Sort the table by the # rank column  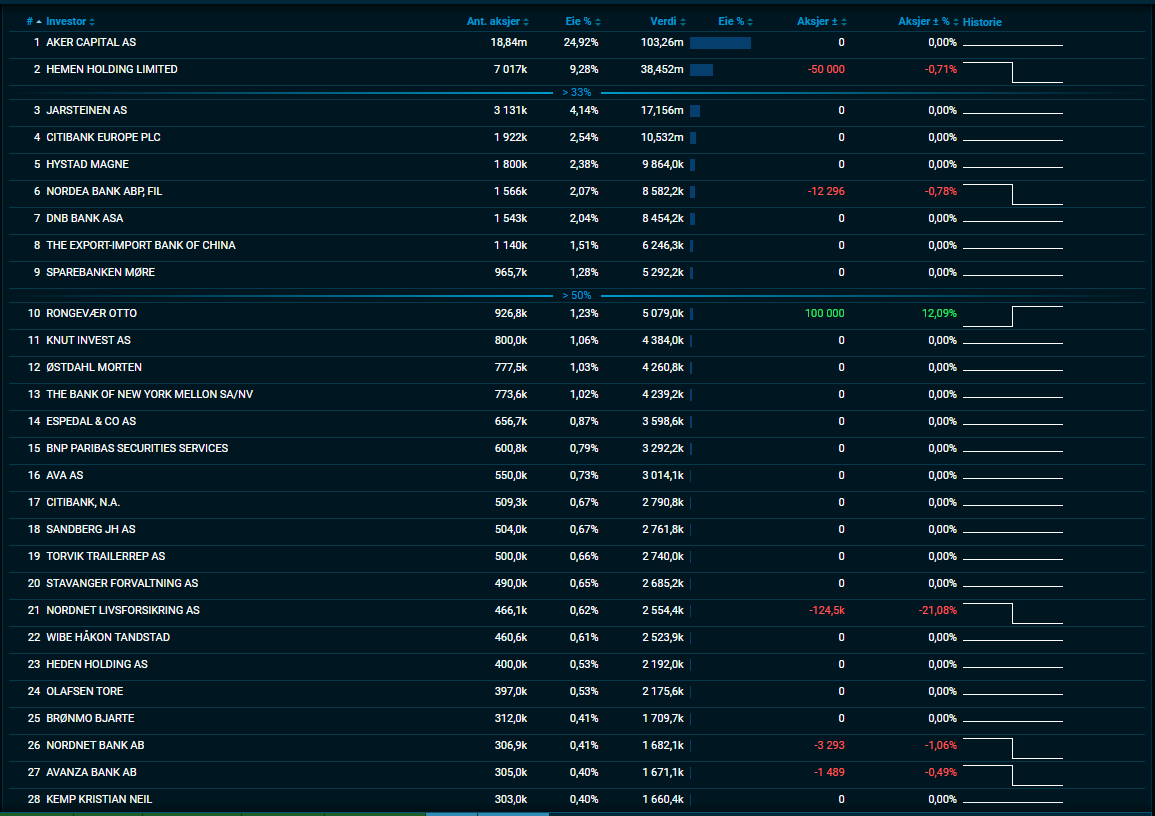[34, 21]
